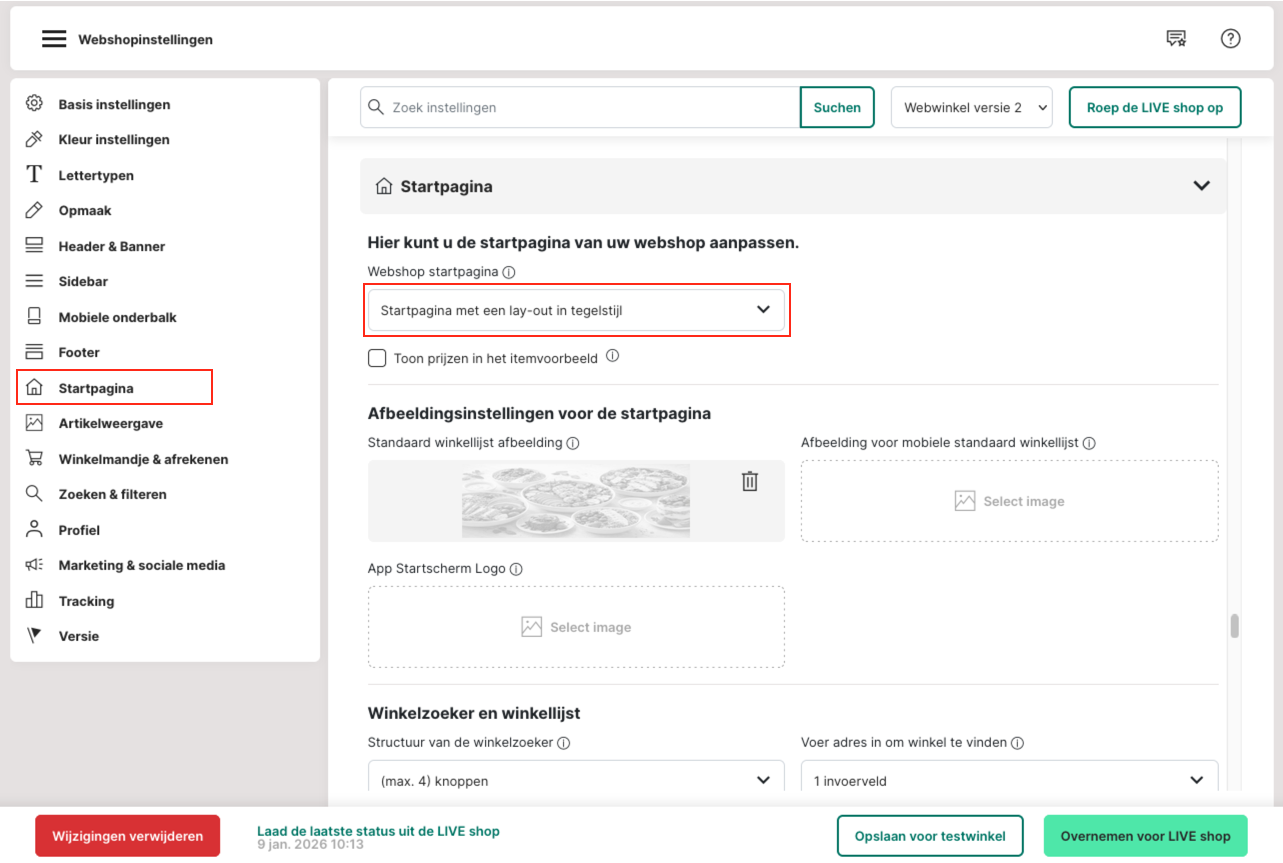Open Winkelmandje & afrekenen settings
Viewport: 1283px width, 863px height.
[x=143, y=459]
